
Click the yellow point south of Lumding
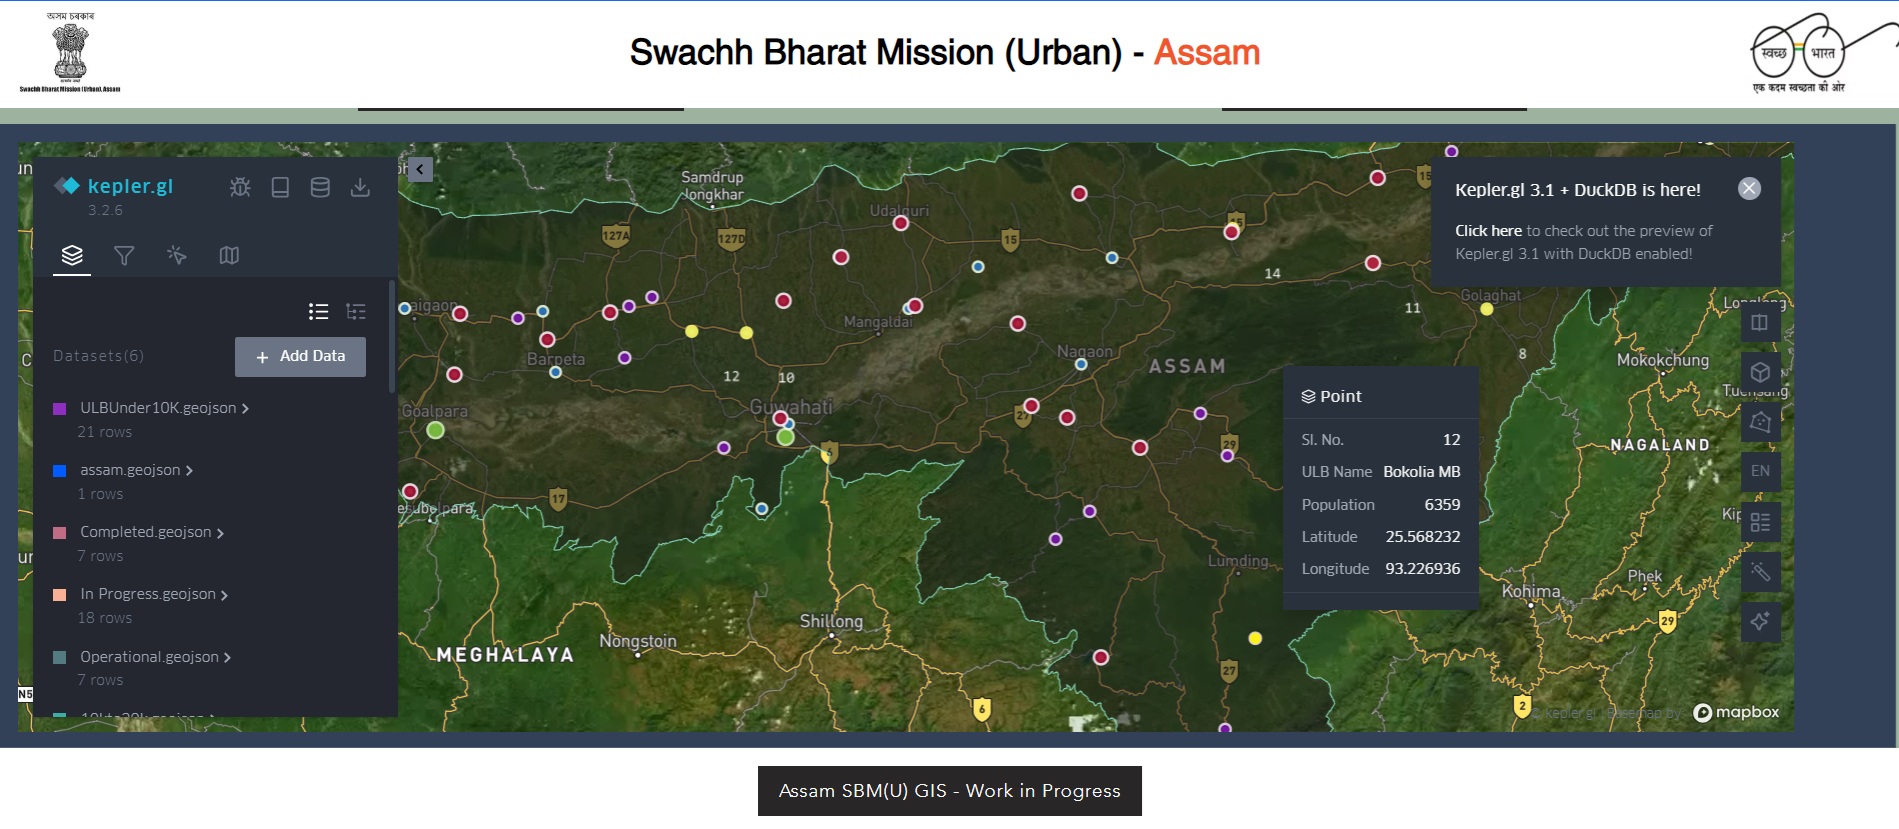coord(1255,638)
